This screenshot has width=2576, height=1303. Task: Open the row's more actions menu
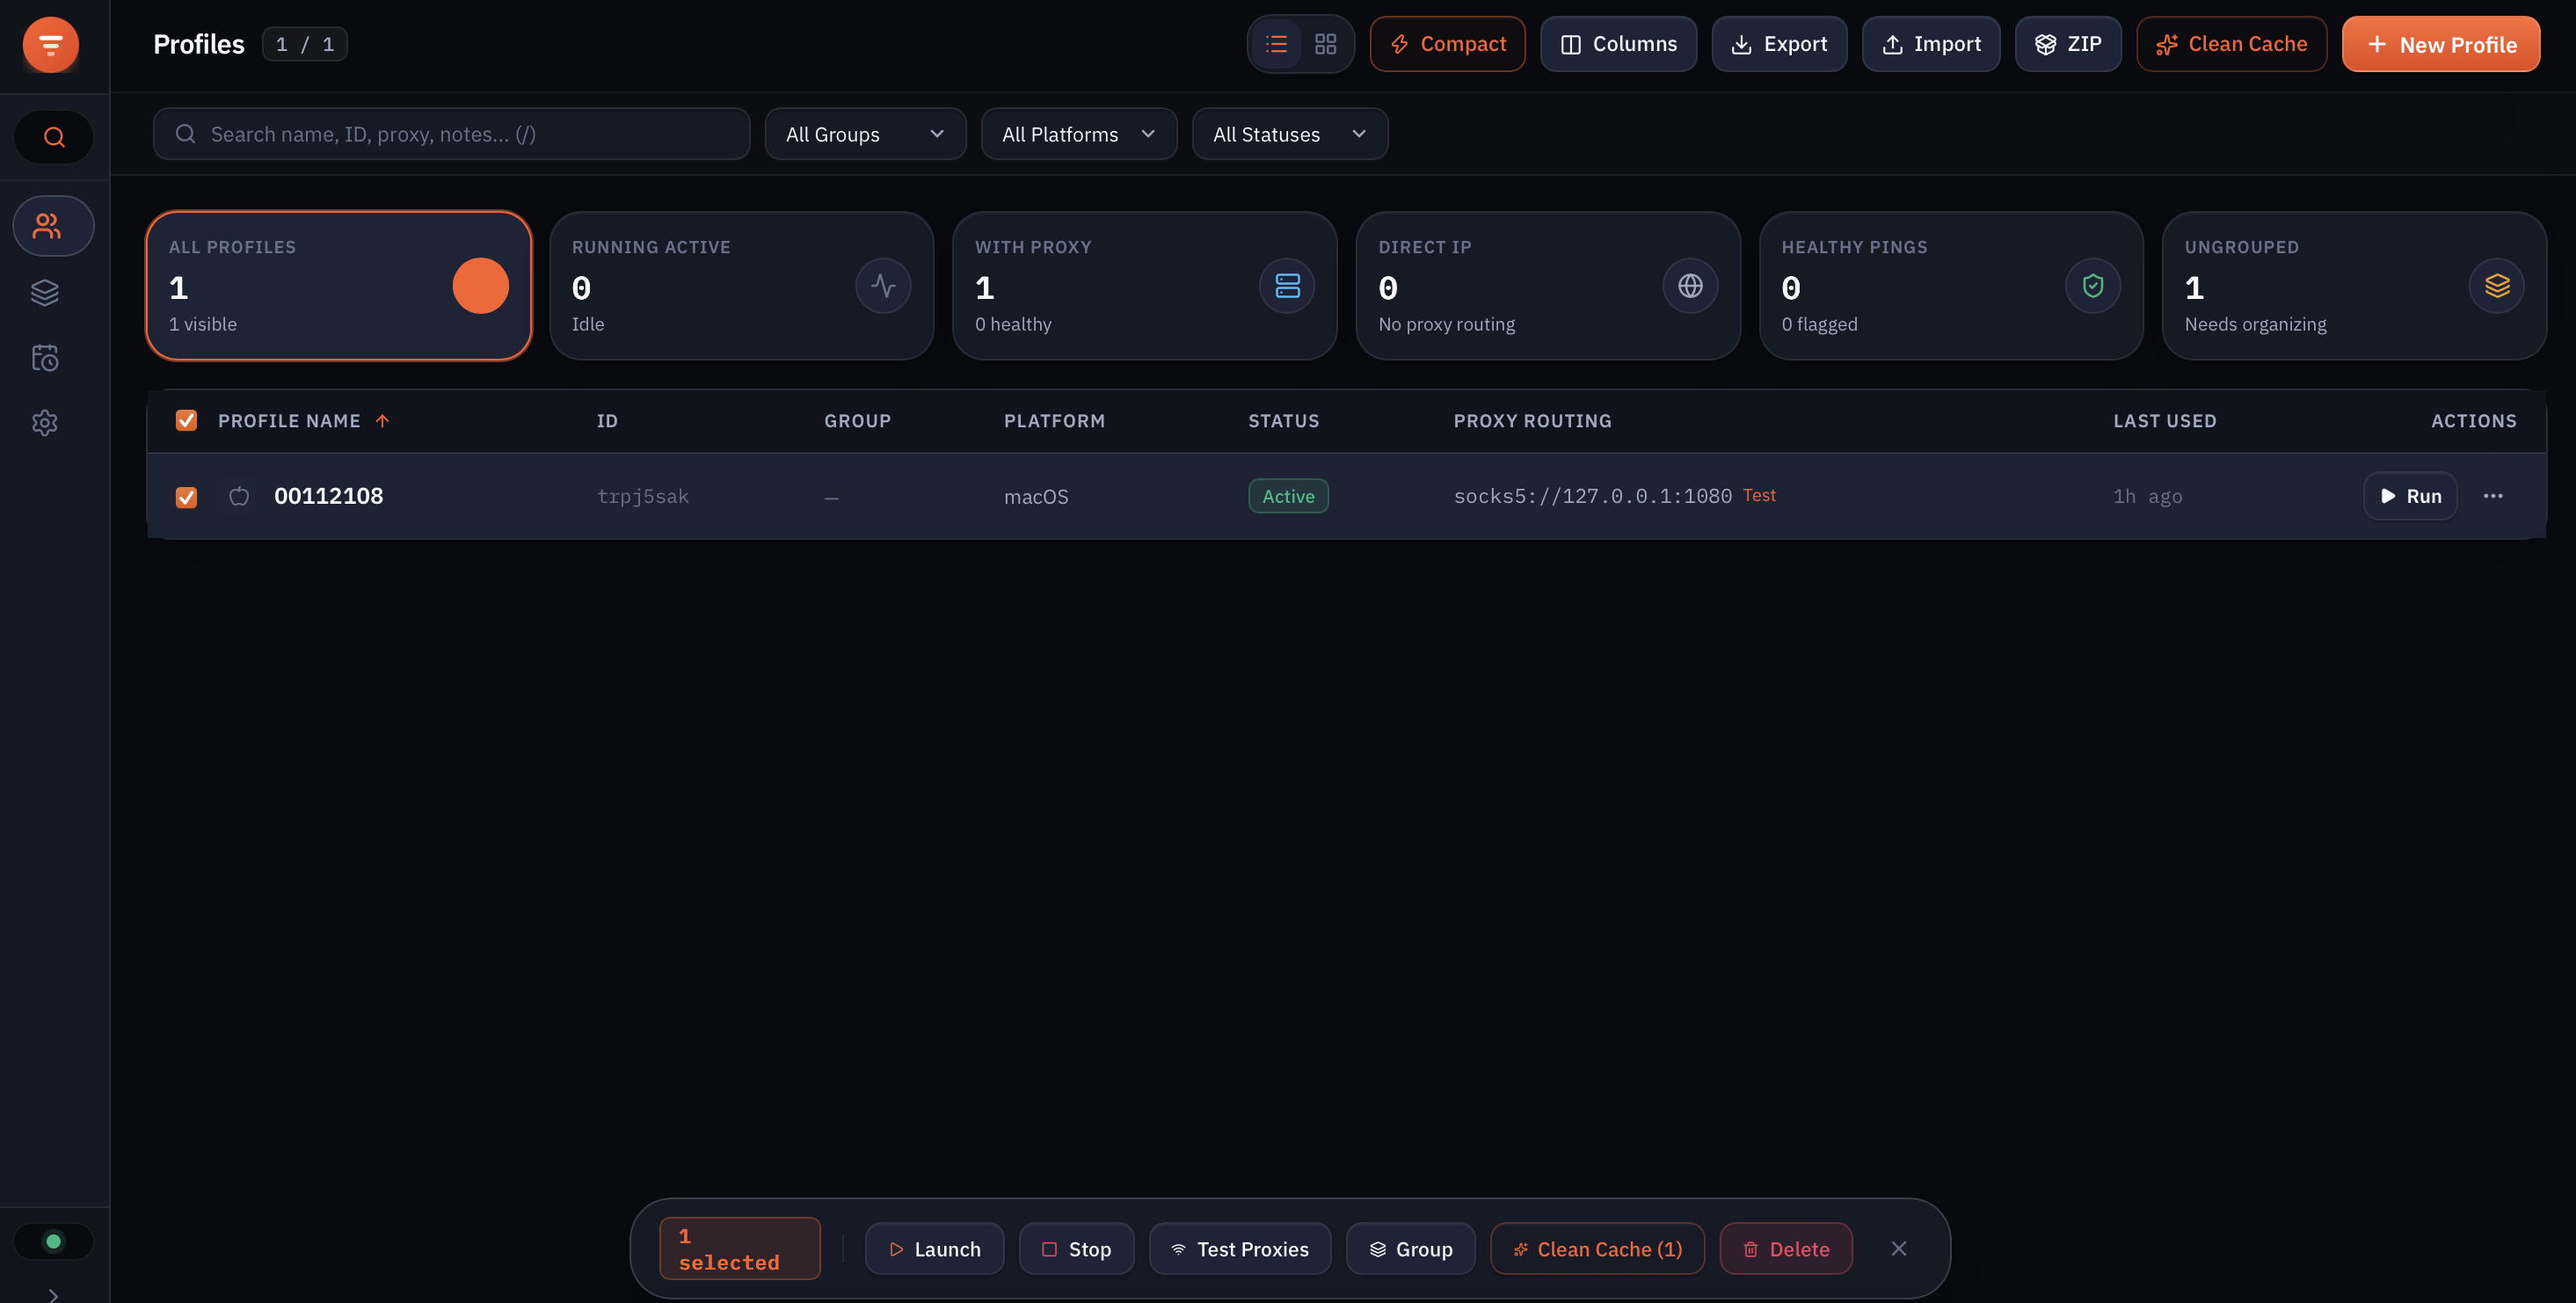(x=2493, y=496)
